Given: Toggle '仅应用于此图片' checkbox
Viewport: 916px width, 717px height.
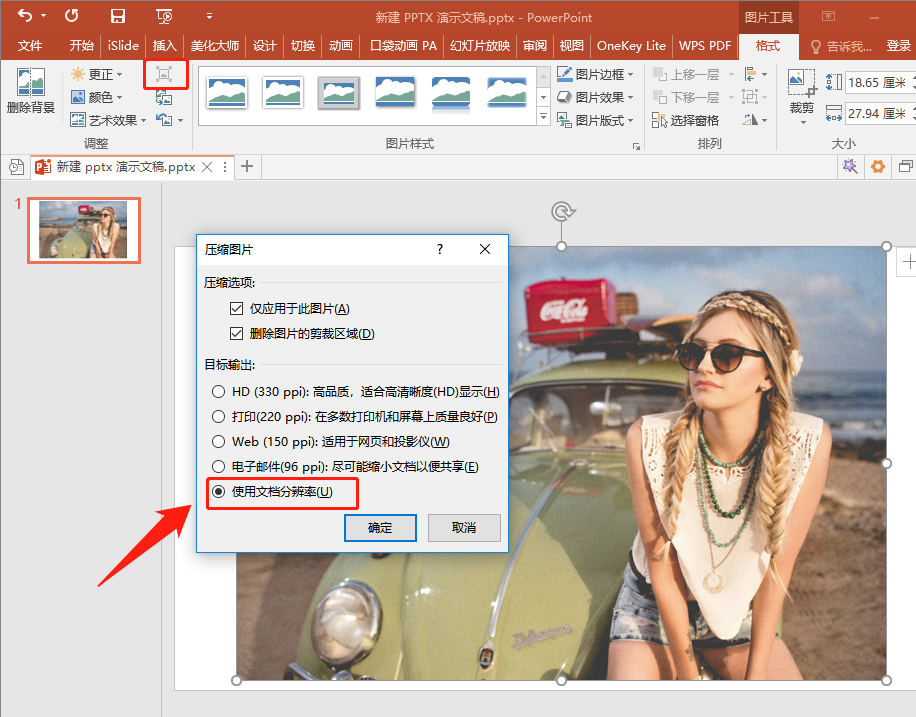Looking at the screenshot, I should (x=237, y=309).
